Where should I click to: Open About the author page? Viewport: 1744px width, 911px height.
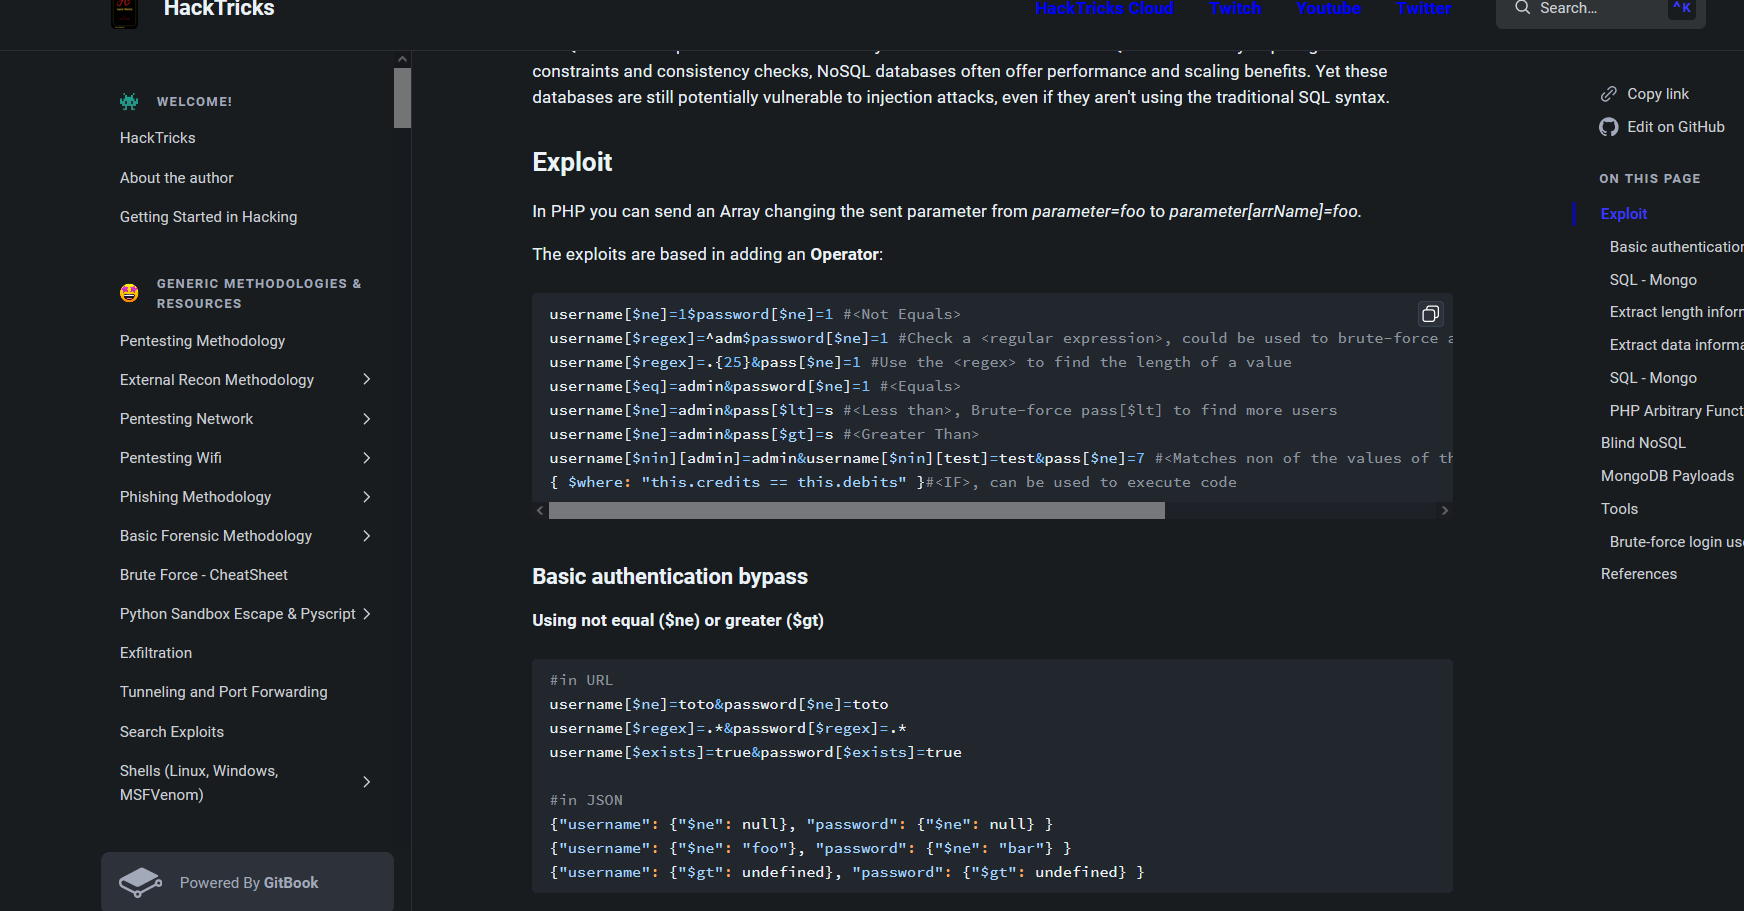pos(177,178)
